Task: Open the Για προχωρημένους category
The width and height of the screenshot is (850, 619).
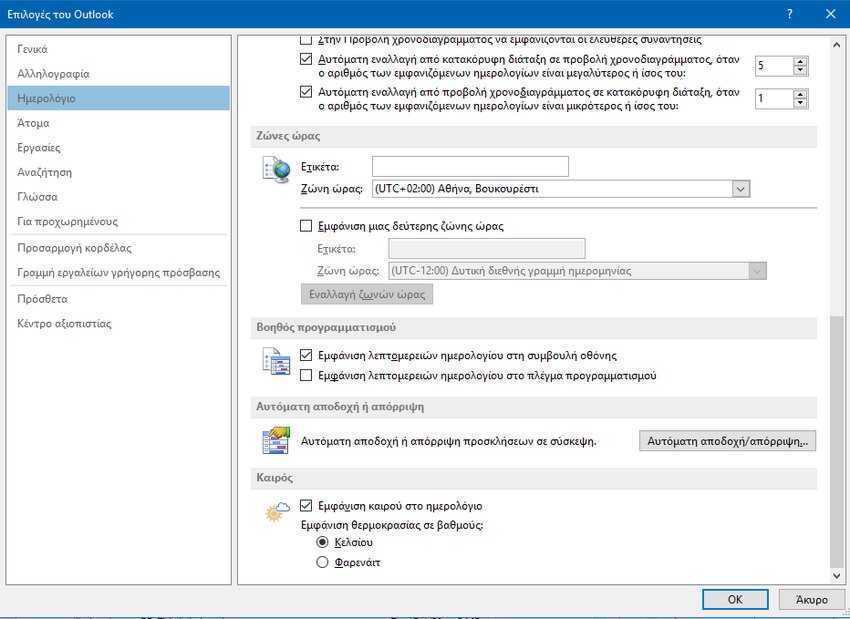Action: click(119, 221)
